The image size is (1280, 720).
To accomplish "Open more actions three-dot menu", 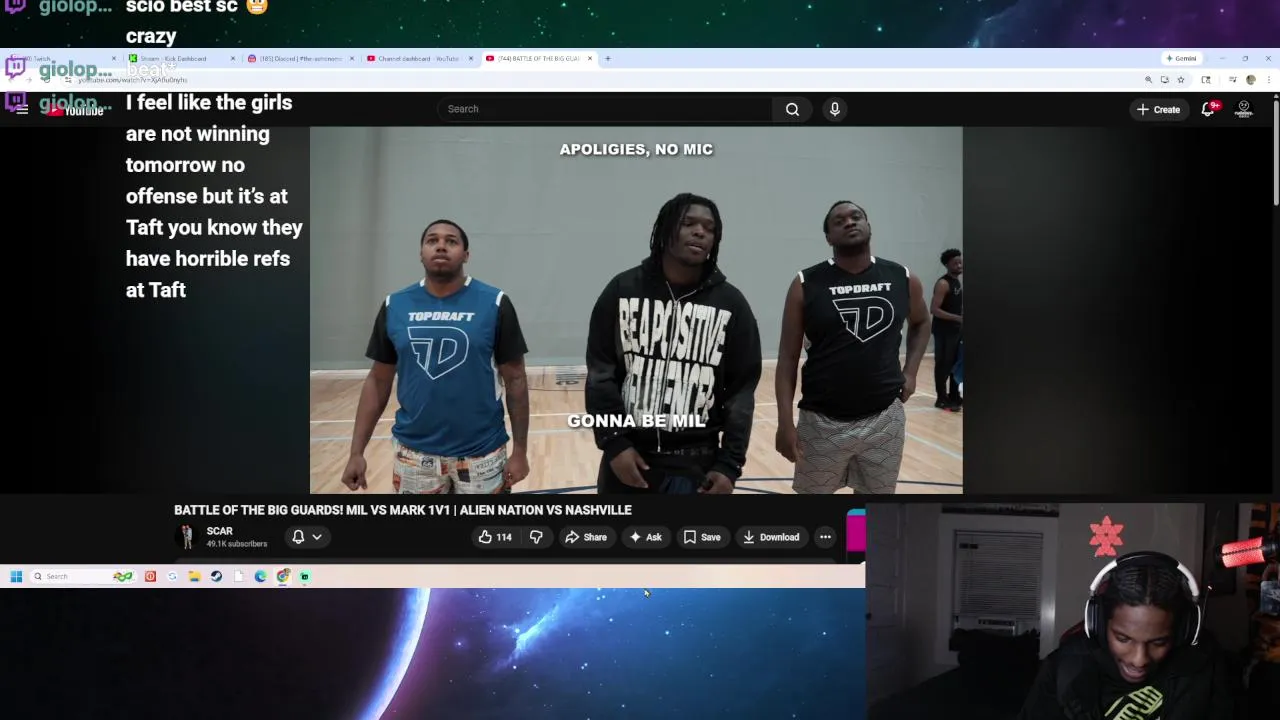I will pos(825,537).
